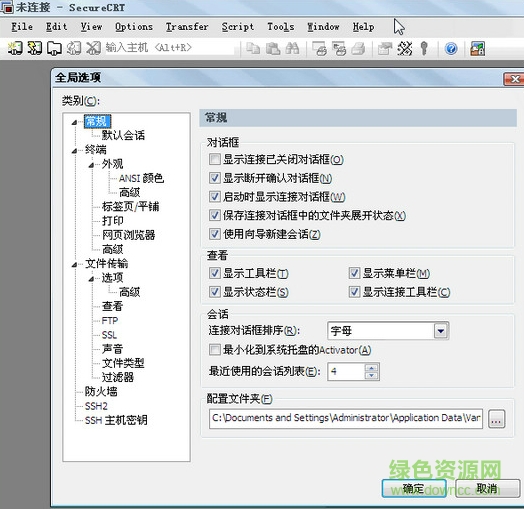Click the 取消 button

487,489
